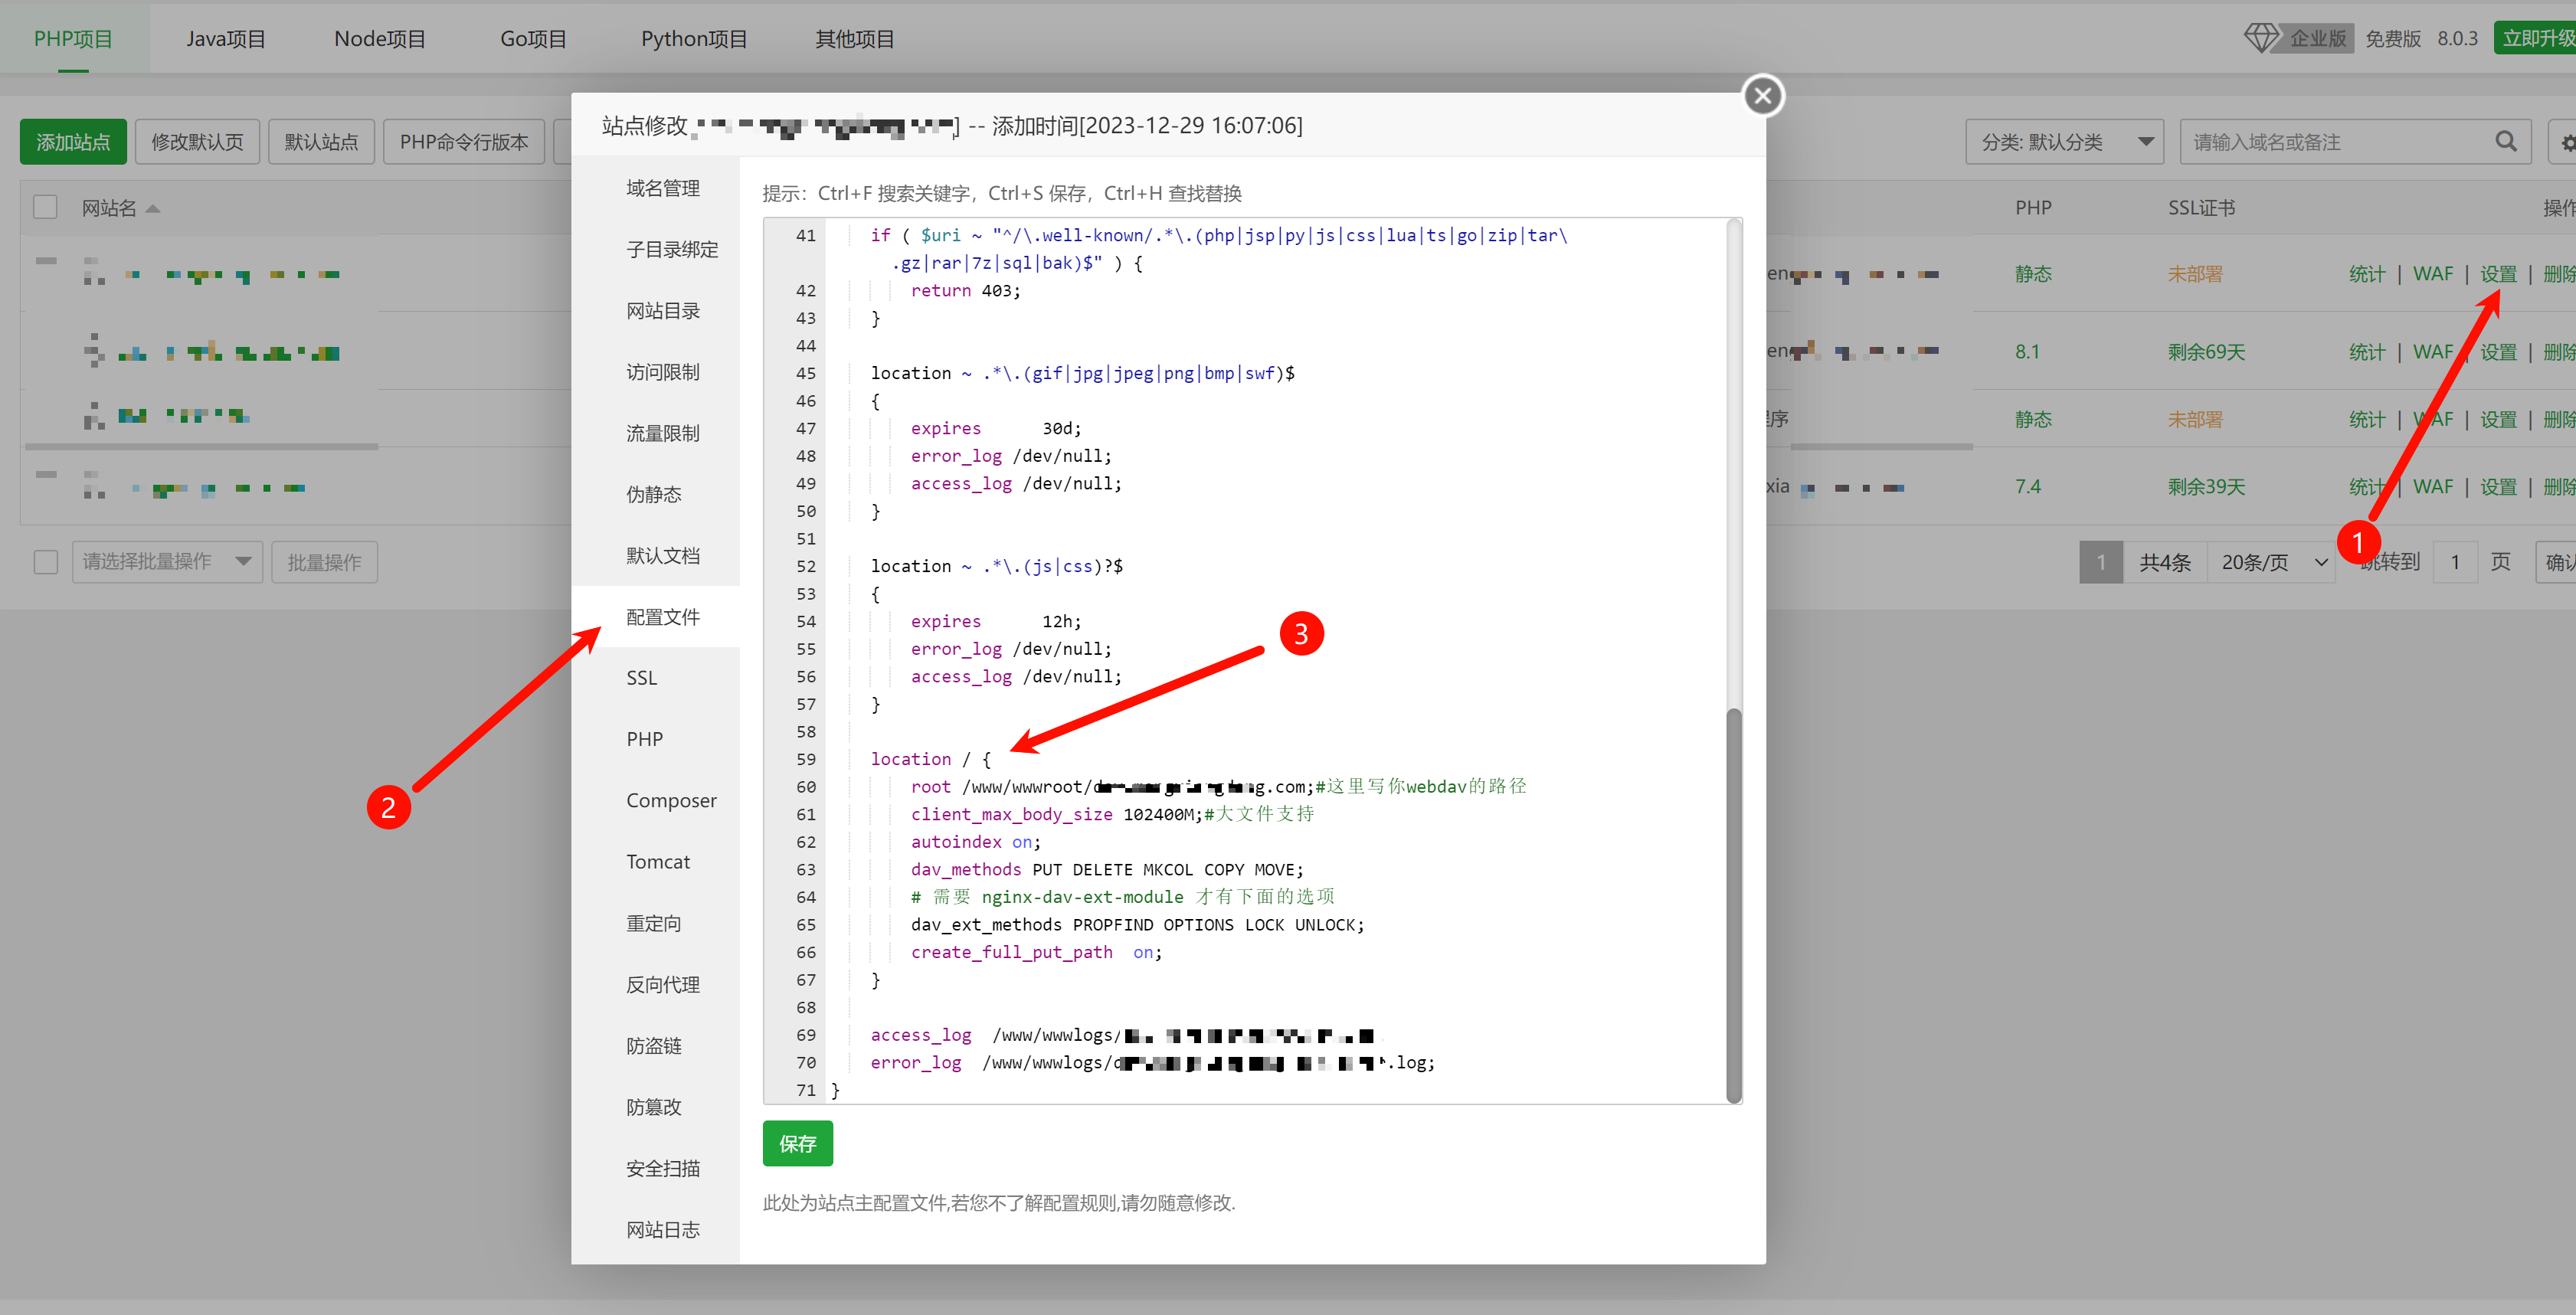Open 安全扫描 section
2576x1315 pixels.
pyautogui.click(x=662, y=1168)
